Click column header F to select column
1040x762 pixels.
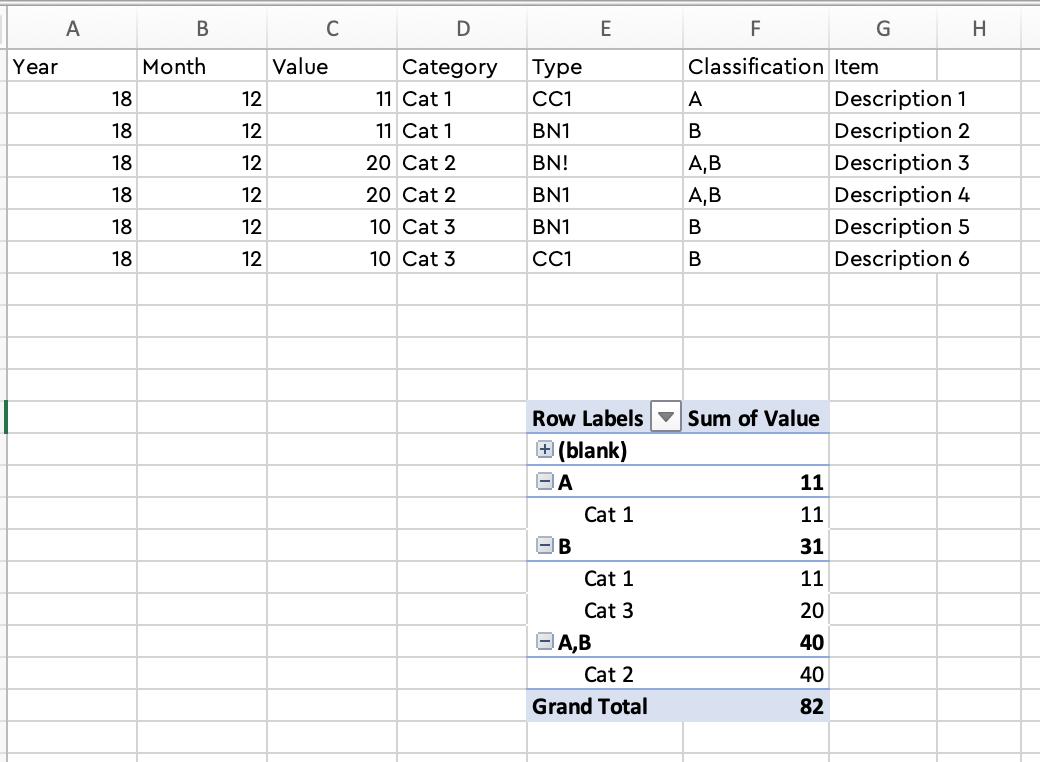[x=755, y=30]
